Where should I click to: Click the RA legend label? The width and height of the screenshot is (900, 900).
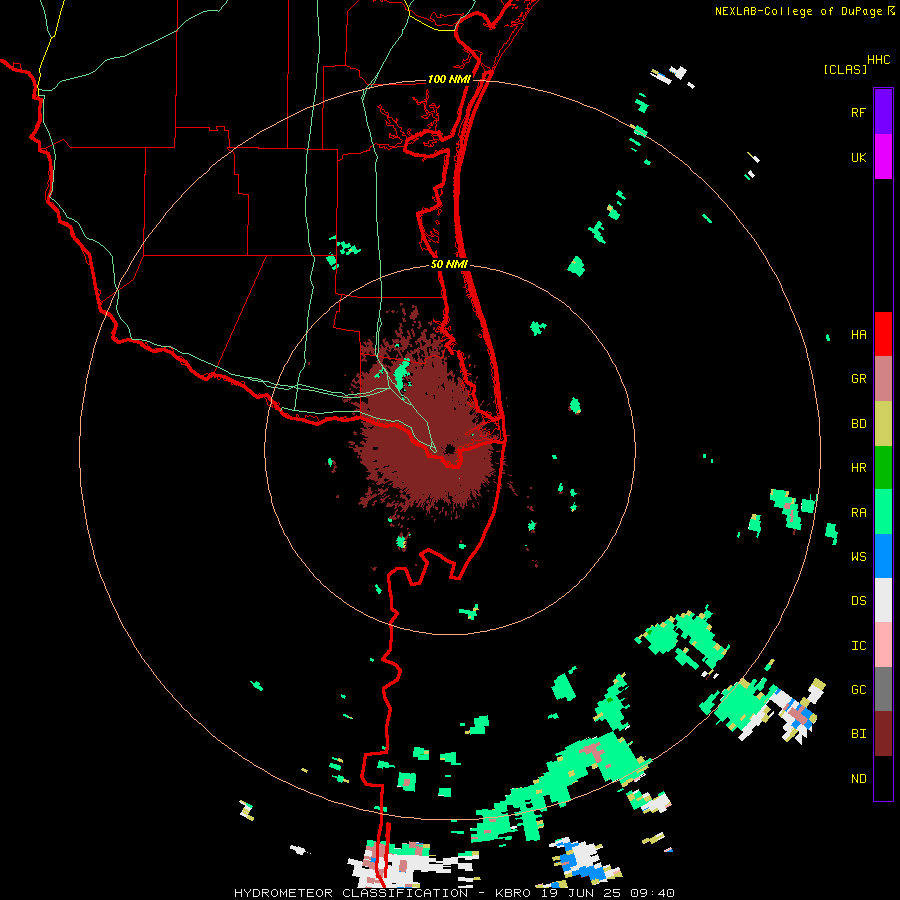[x=858, y=513]
